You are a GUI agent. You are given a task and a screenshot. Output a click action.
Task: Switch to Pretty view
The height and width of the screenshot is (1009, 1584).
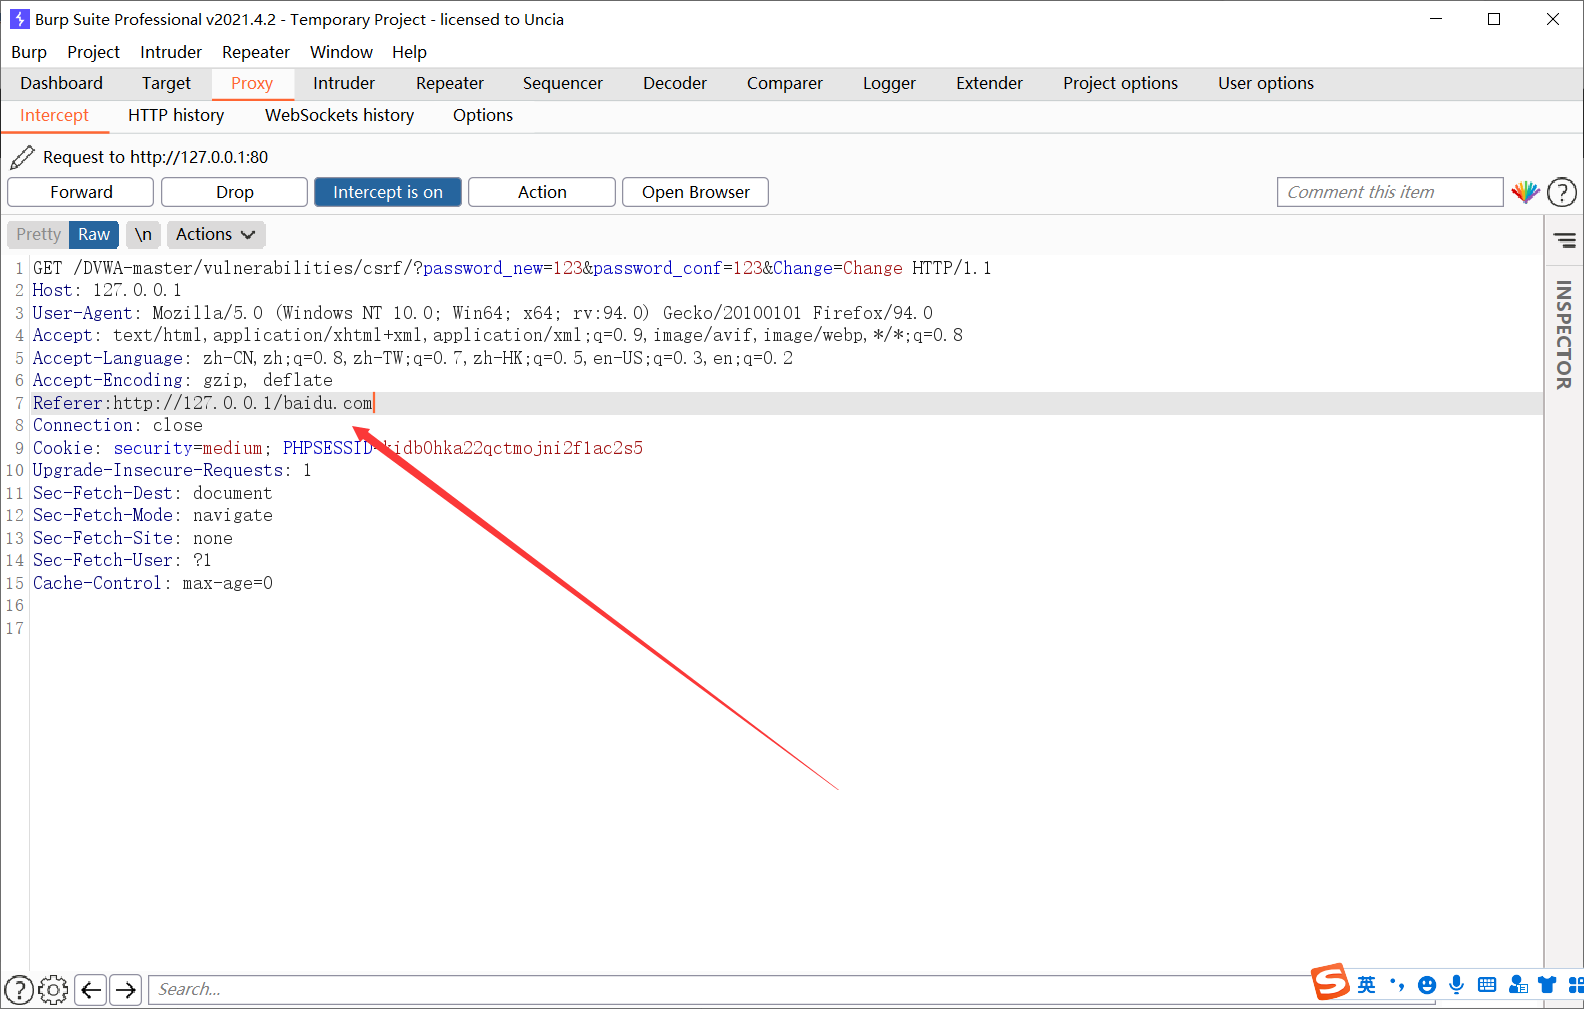click(x=38, y=234)
